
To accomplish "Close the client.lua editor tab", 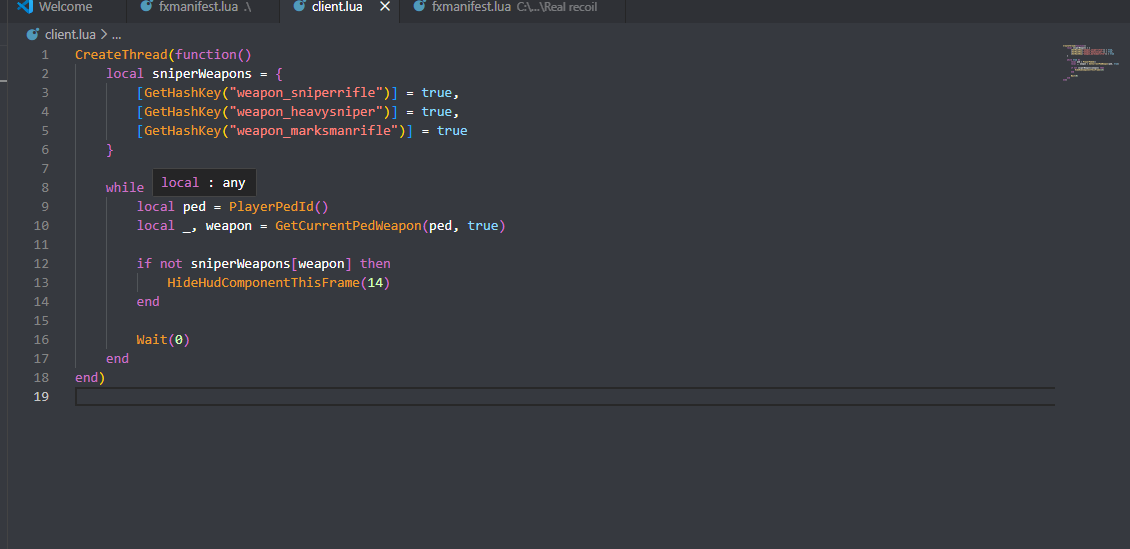I will [x=385, y=7].
